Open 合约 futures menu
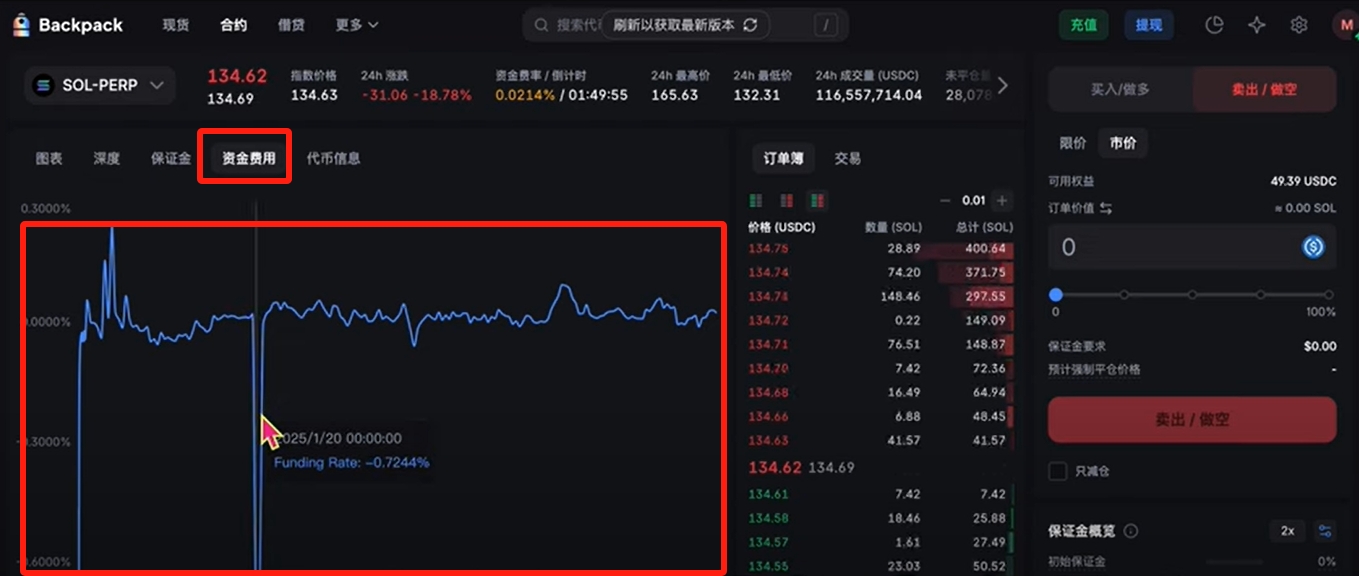The height and width of the screenshot is (576, 1359). pos(234,25)
